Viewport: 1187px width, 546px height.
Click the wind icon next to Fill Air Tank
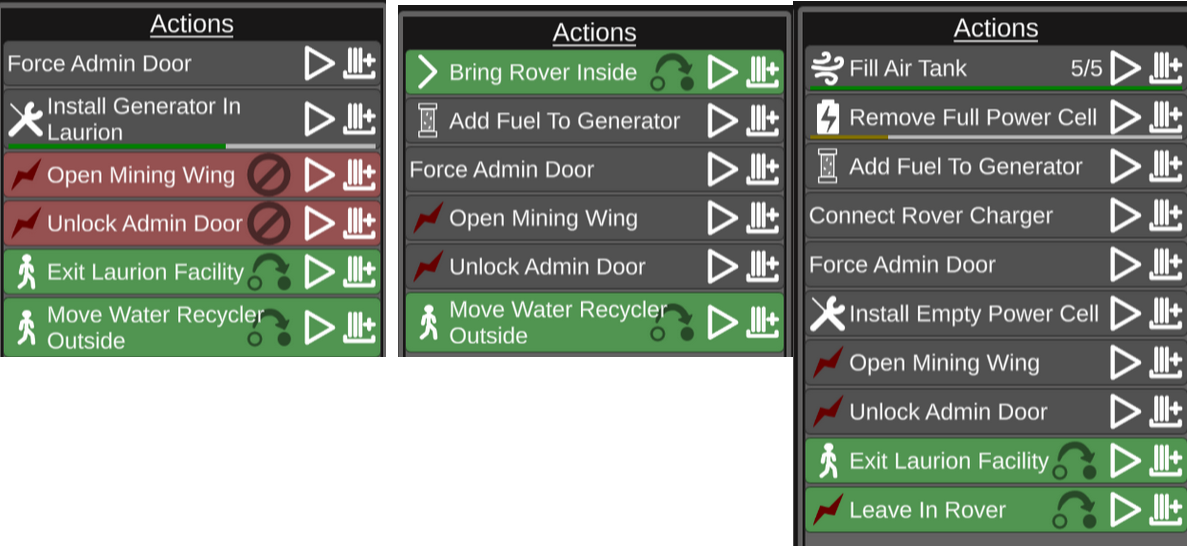pyautogui.click(x=827, y=68)
